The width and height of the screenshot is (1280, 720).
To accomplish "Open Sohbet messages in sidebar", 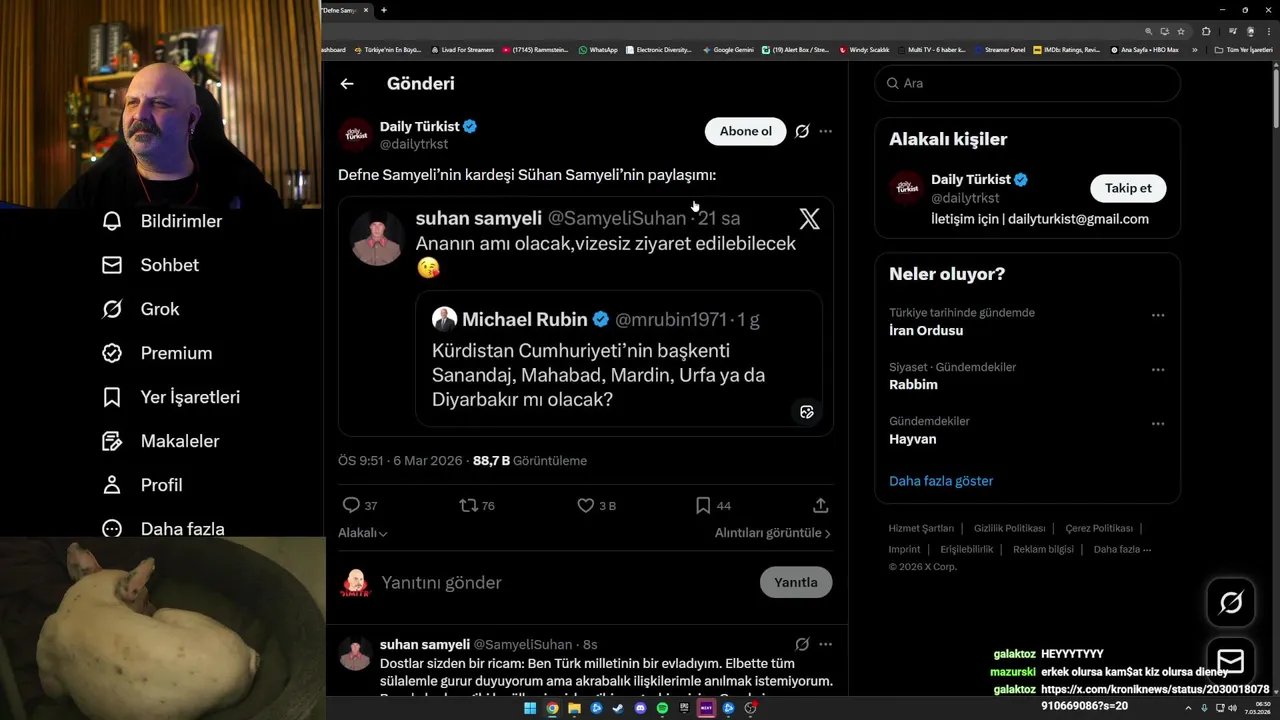I will point(150,265).
